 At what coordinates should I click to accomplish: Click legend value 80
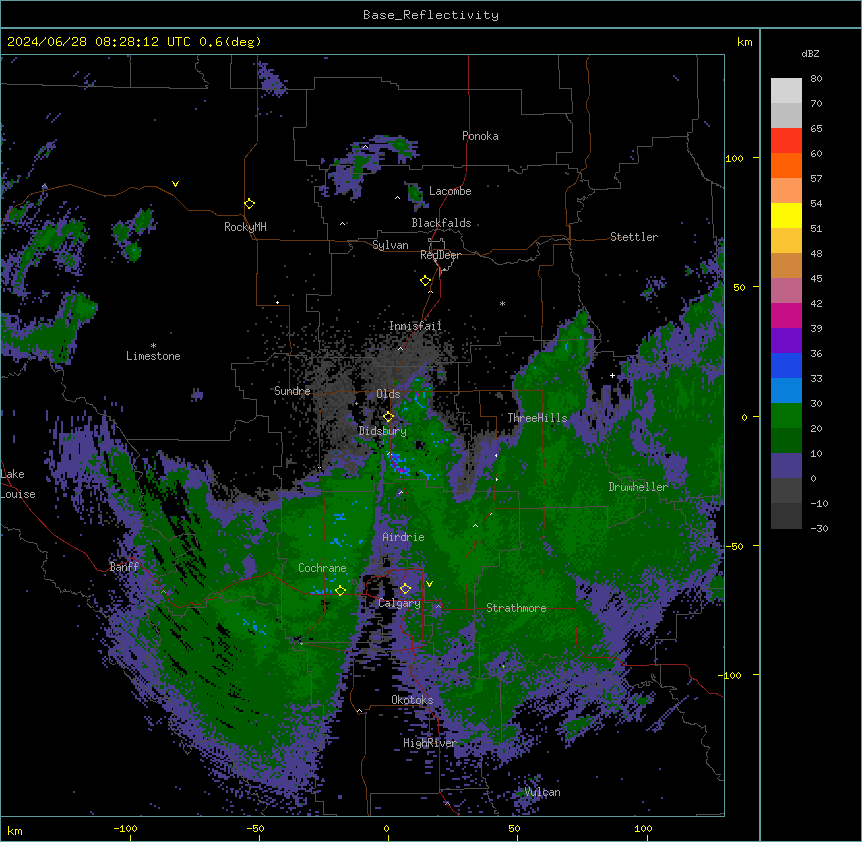click(816, 79)
